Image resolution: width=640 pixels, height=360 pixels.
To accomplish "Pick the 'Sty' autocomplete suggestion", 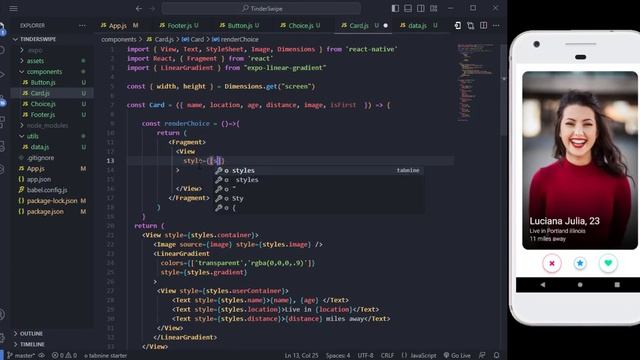I will coord(319,198).
